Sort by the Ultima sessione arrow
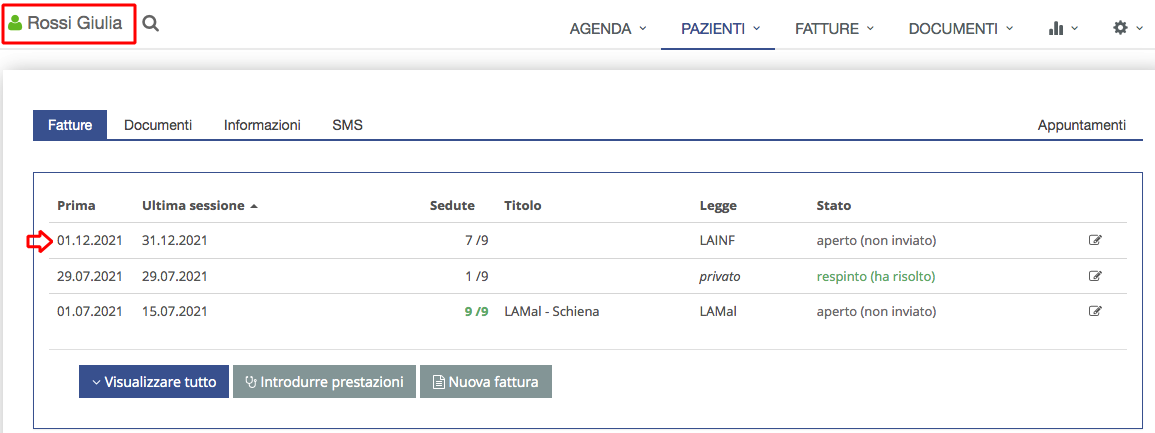Viewport: 1155px width, 433px height. coord(254,206)
